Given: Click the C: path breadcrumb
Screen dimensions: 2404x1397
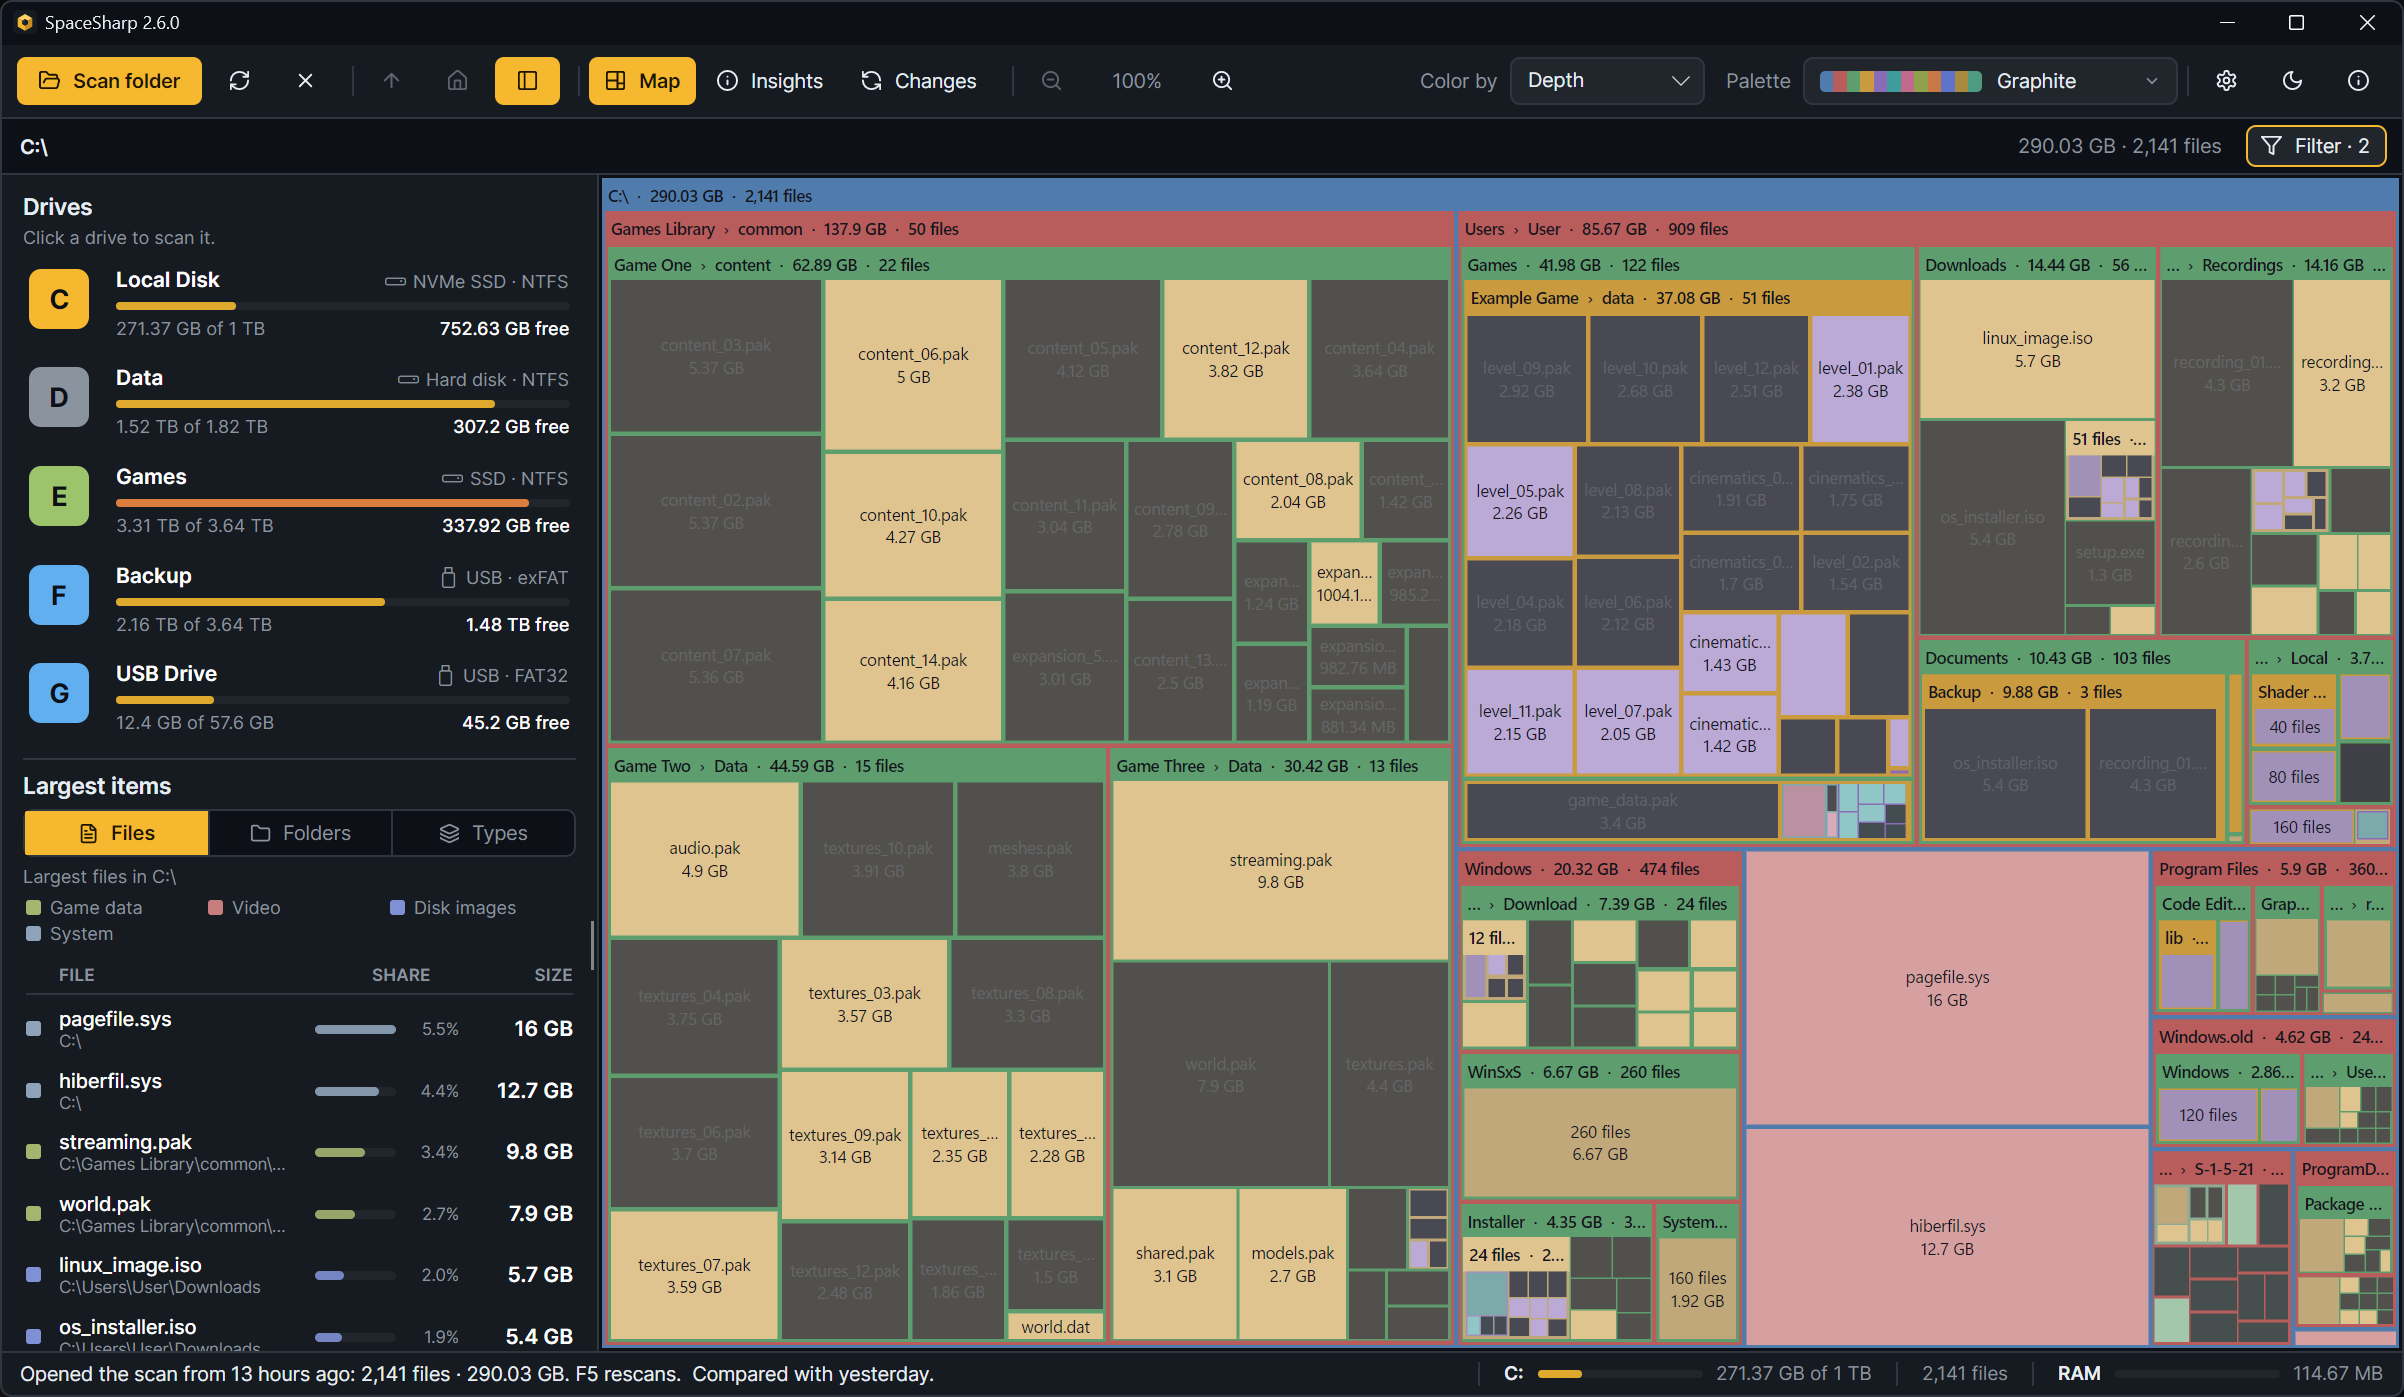Looking at the screenshot, I should 34,147.
